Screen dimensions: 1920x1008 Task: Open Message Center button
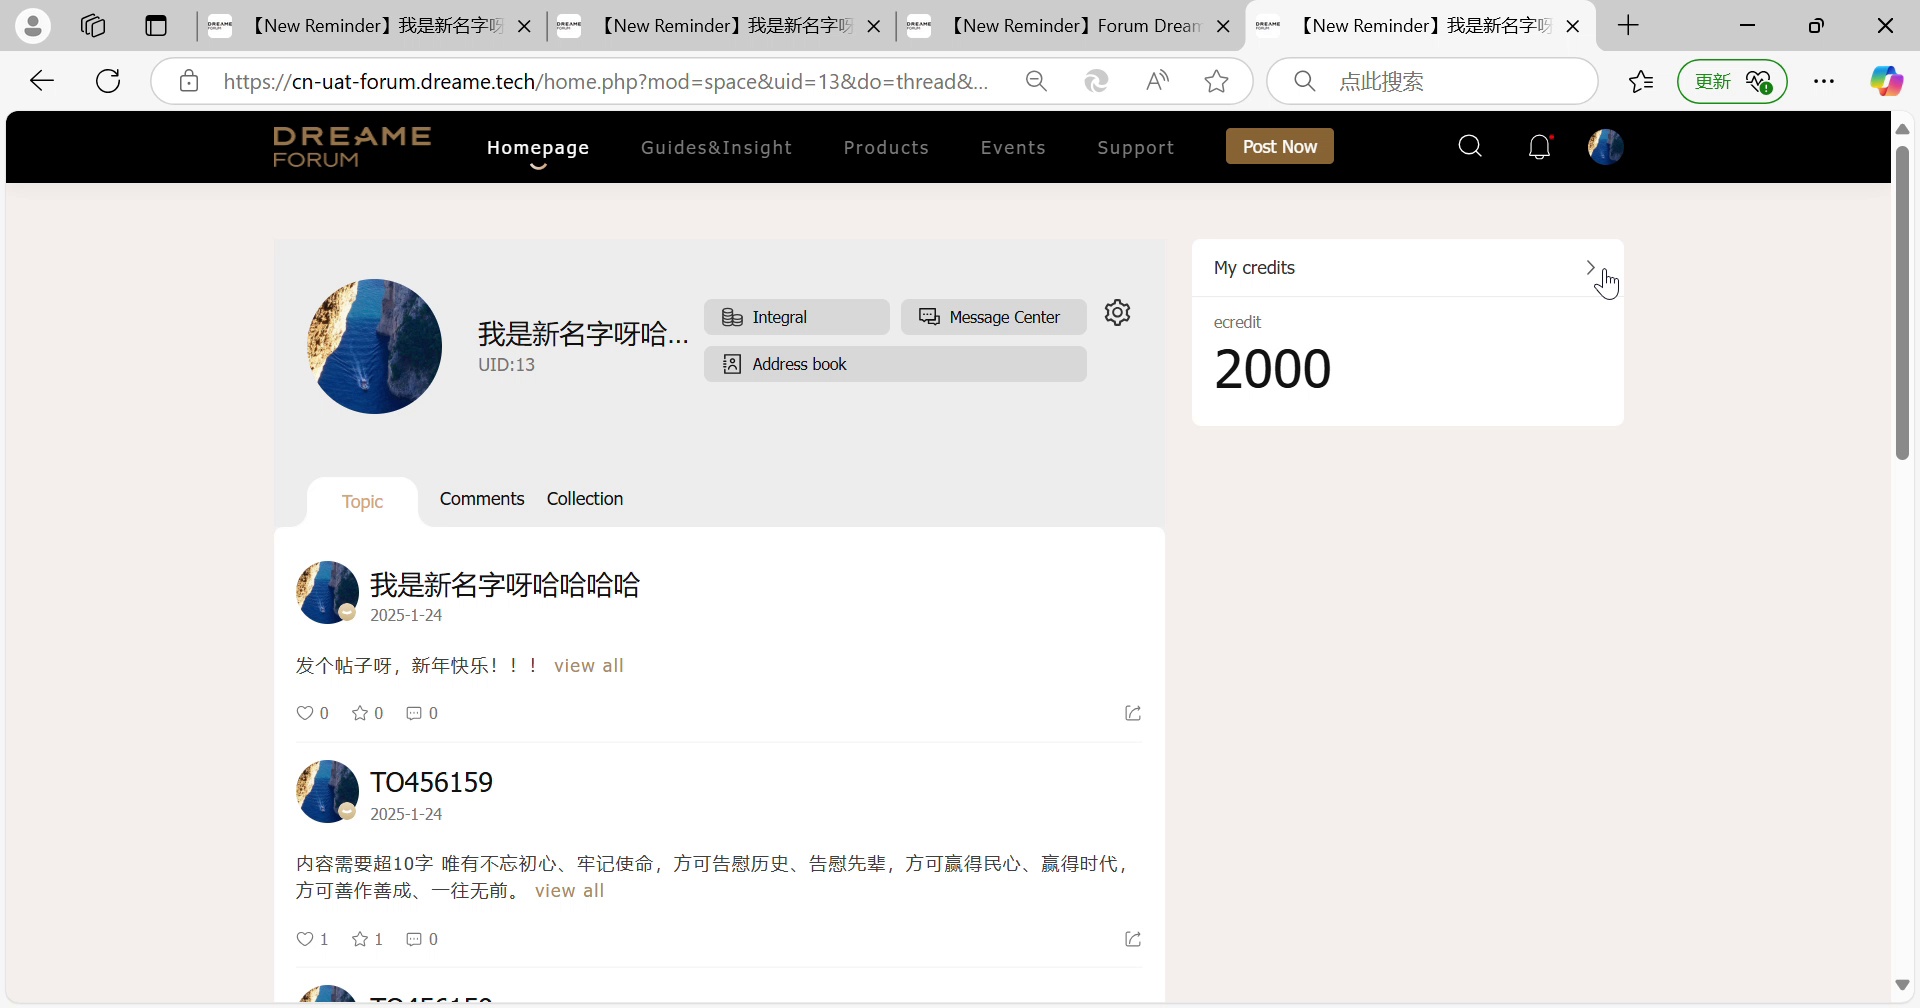[993, 317]
